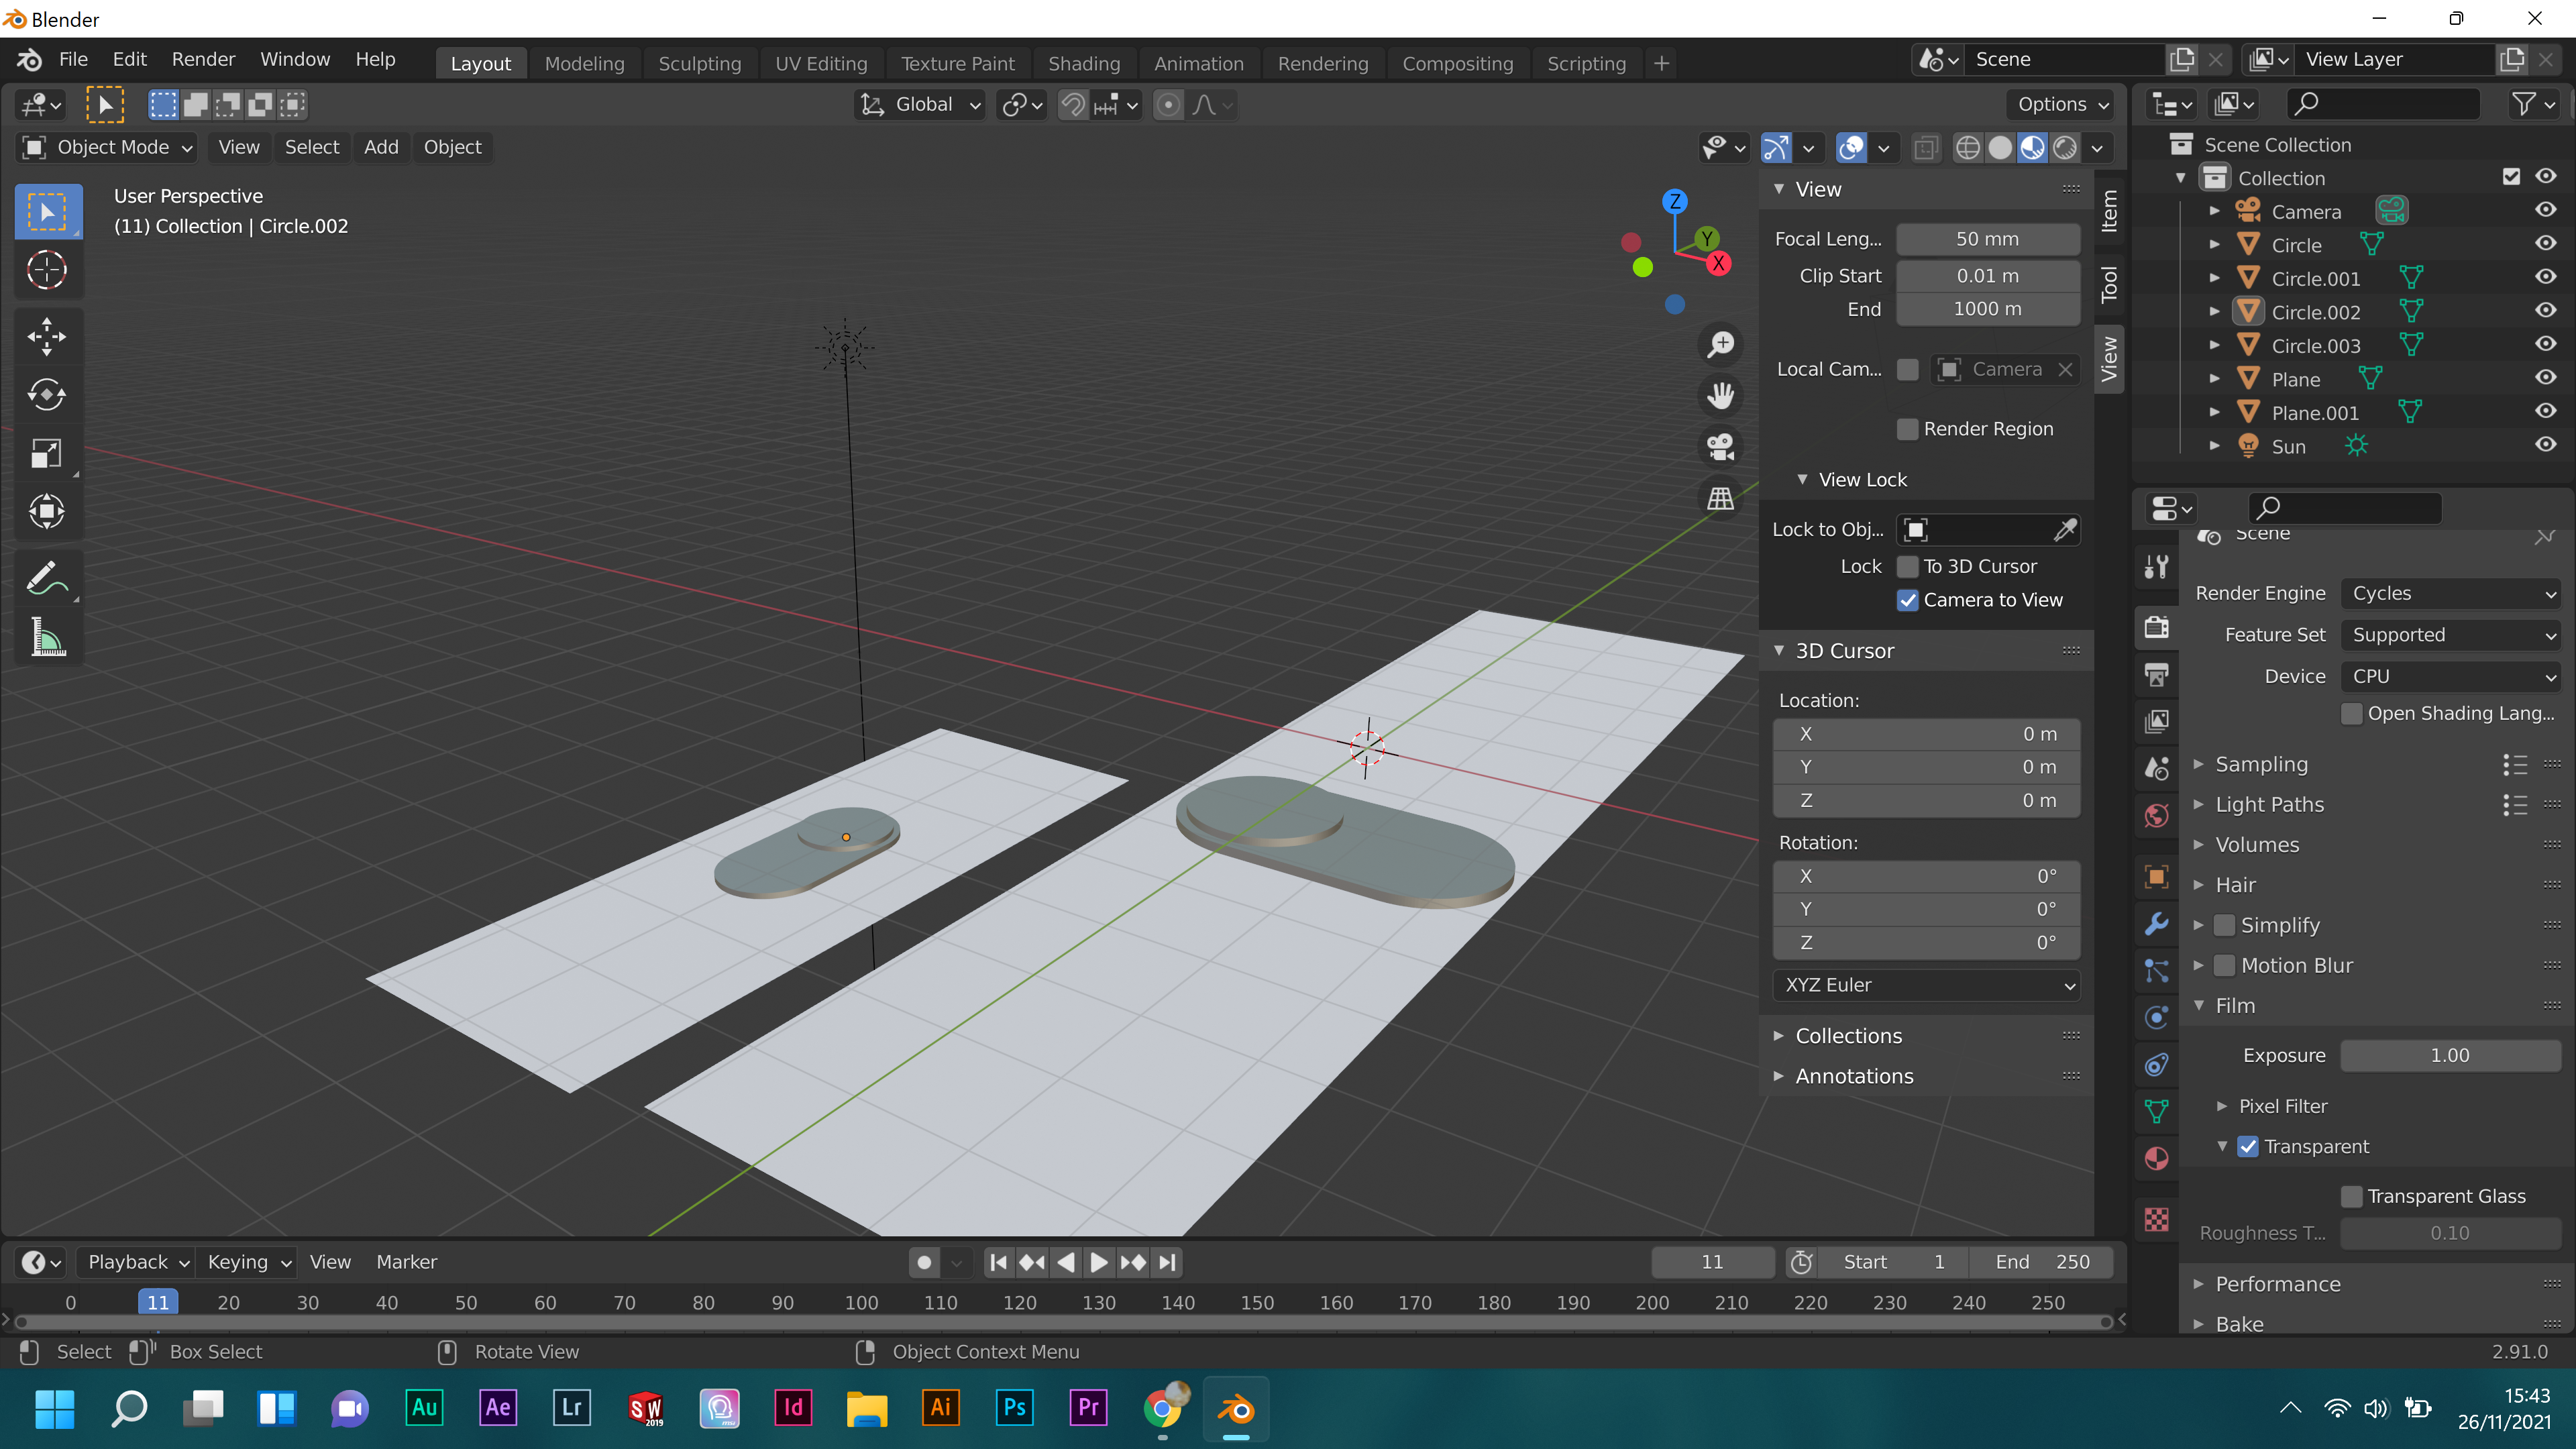Open the Render Engine dropdown
2576x1449 pixels.
click(x=2451, y=594)
